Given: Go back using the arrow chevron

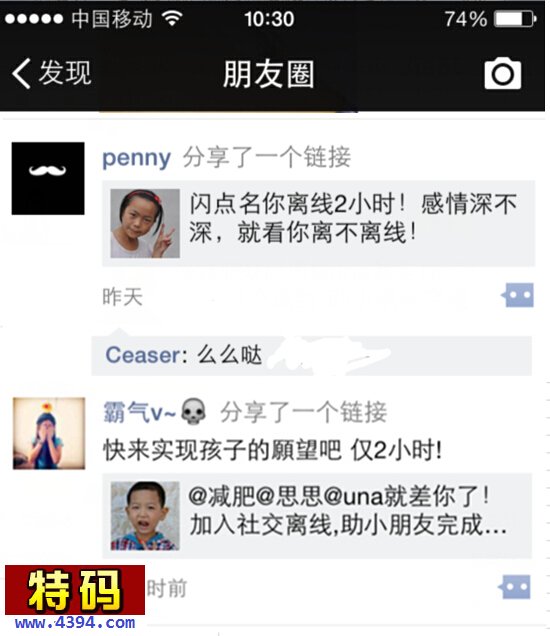Looking at the screenshot, I should 21,73.
